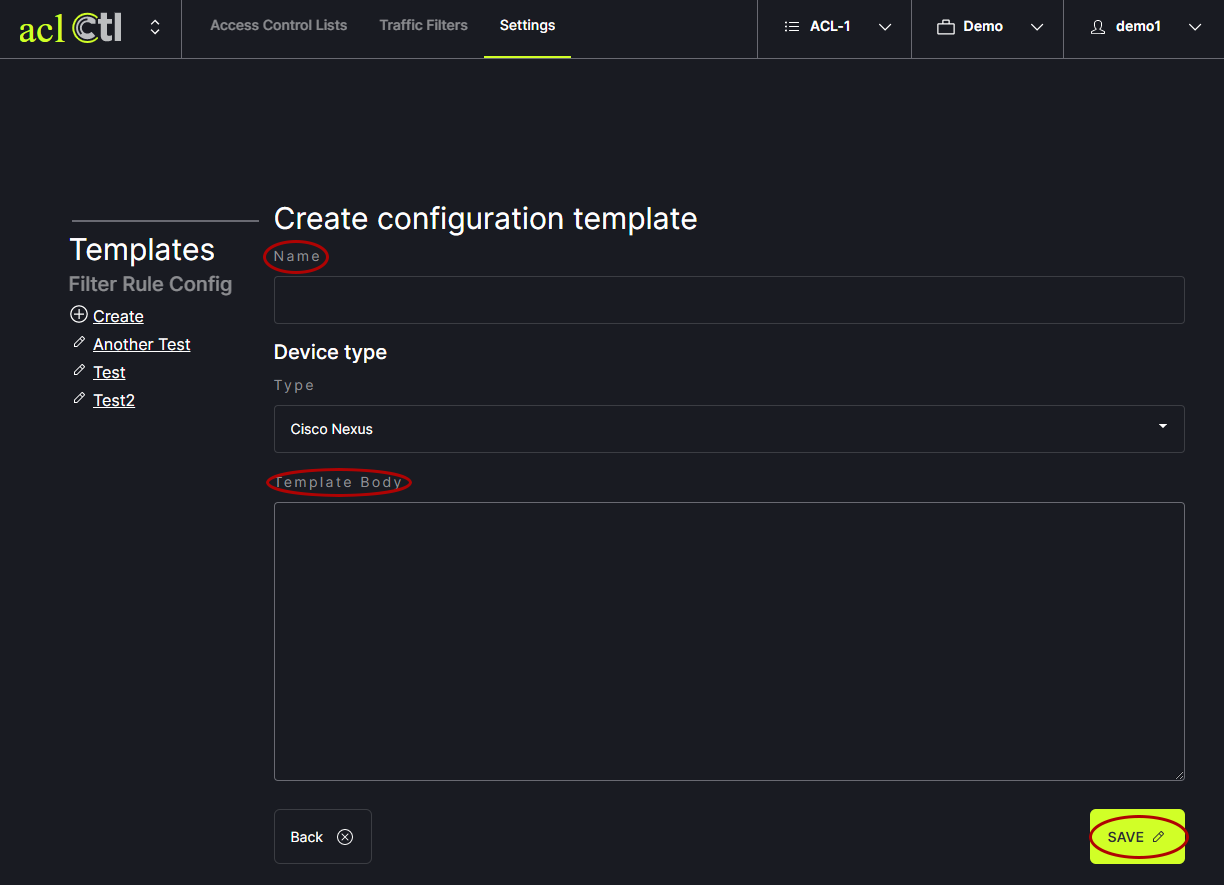Expand the app switcher next to logo

pos(155,27)
